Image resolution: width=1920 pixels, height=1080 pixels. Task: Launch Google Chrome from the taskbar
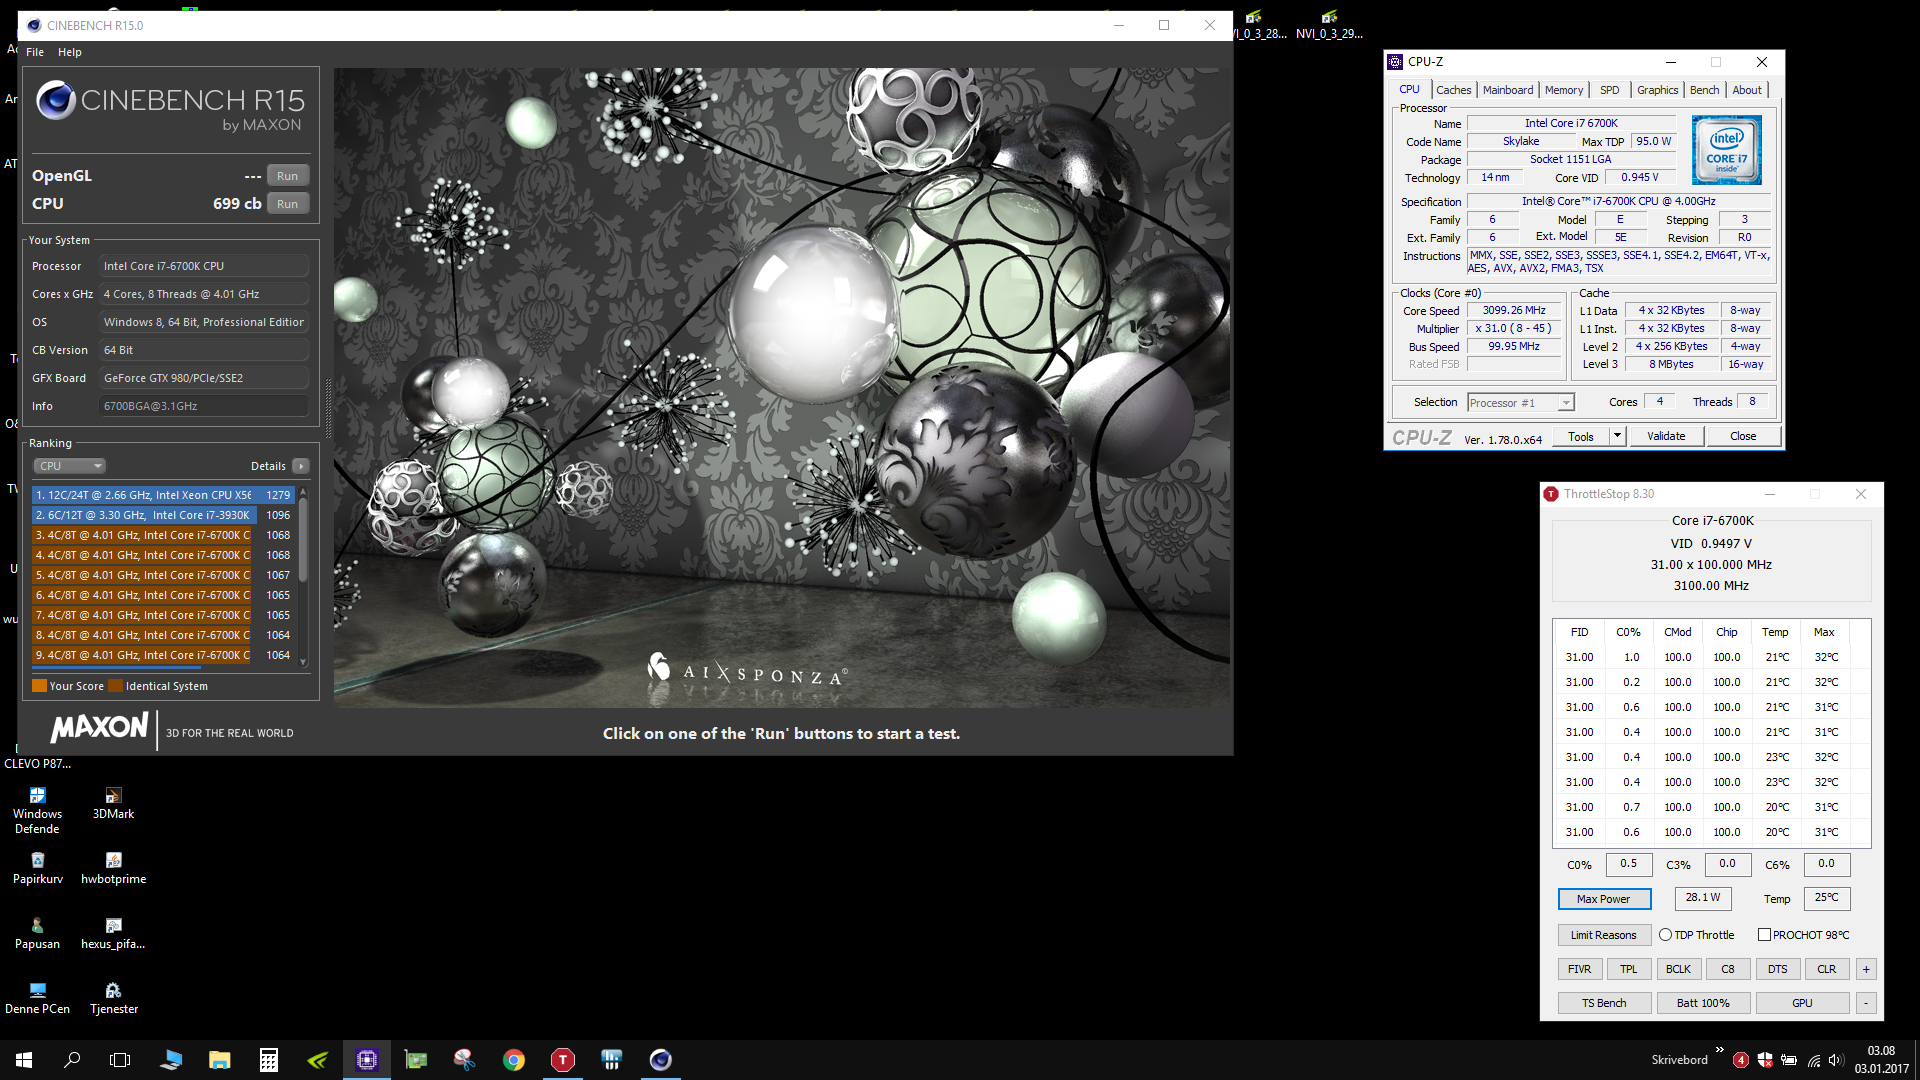click(x=514, y=1060)
